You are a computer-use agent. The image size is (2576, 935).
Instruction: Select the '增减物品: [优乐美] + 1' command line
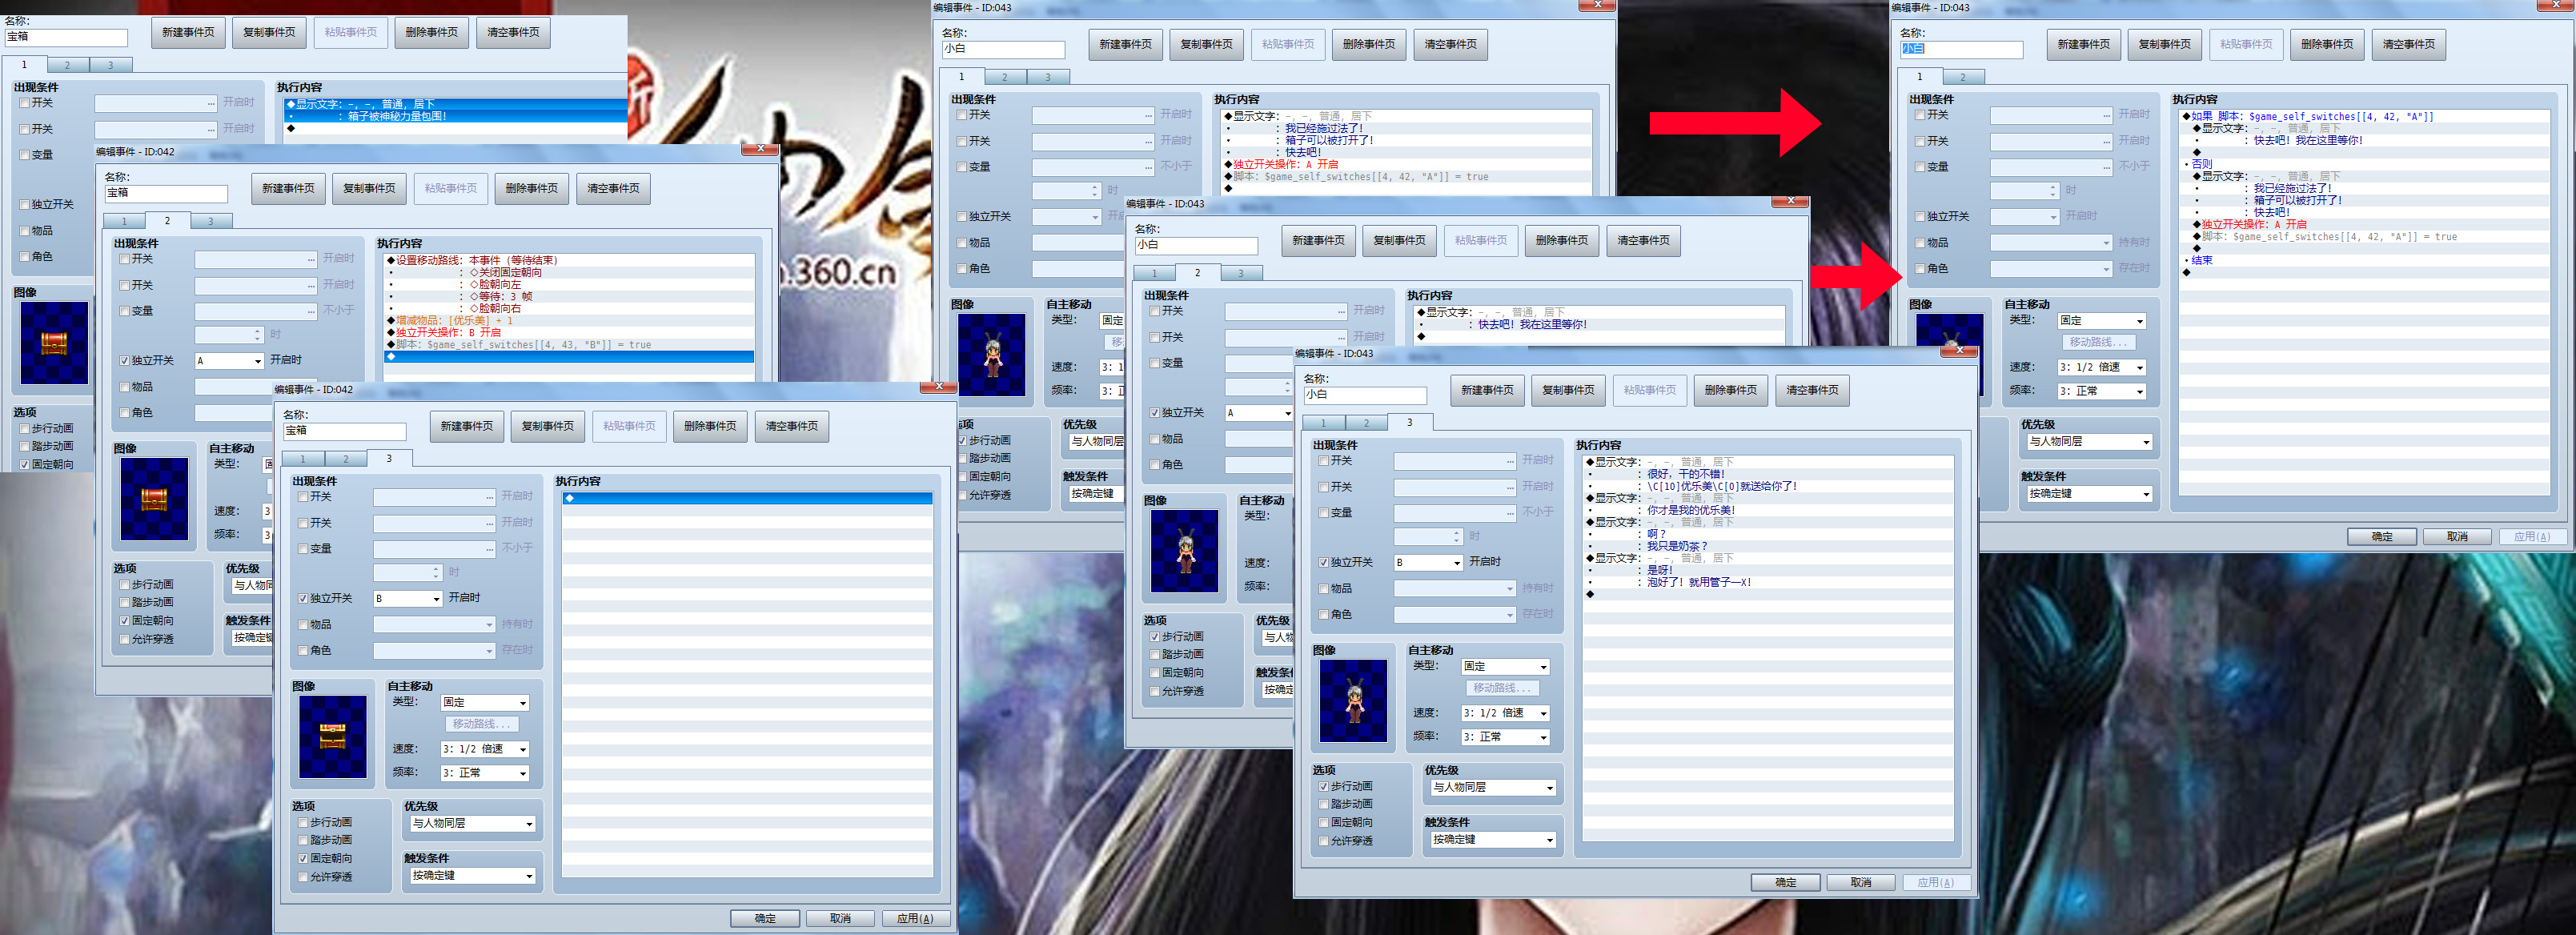pyautogui.click(x=570, y=321)
